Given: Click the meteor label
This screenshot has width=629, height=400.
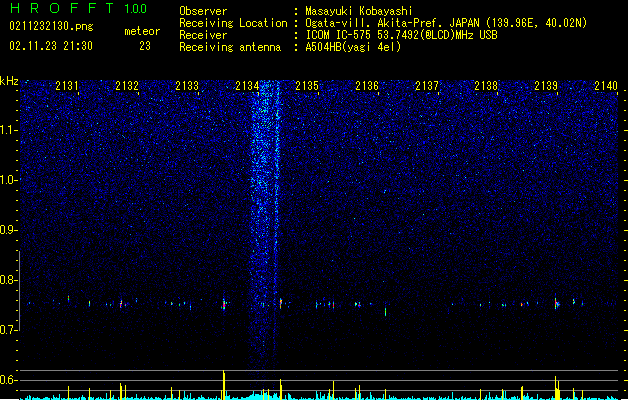Looking at the screenshot, I should pos(142,31).
